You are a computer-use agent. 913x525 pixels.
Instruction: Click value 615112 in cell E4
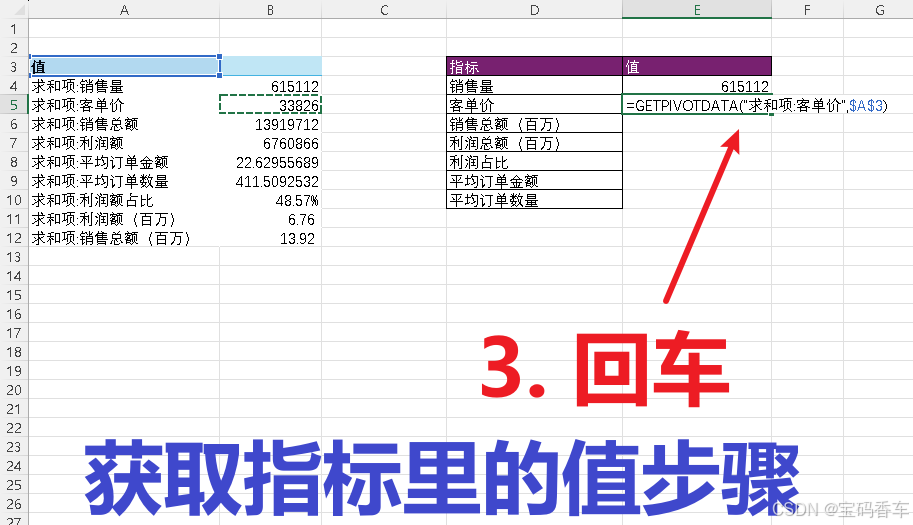(x=697, y=86)
